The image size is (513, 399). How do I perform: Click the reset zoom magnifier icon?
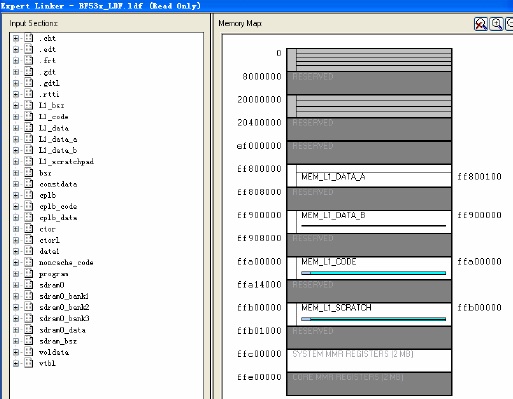tap(480, 24)
